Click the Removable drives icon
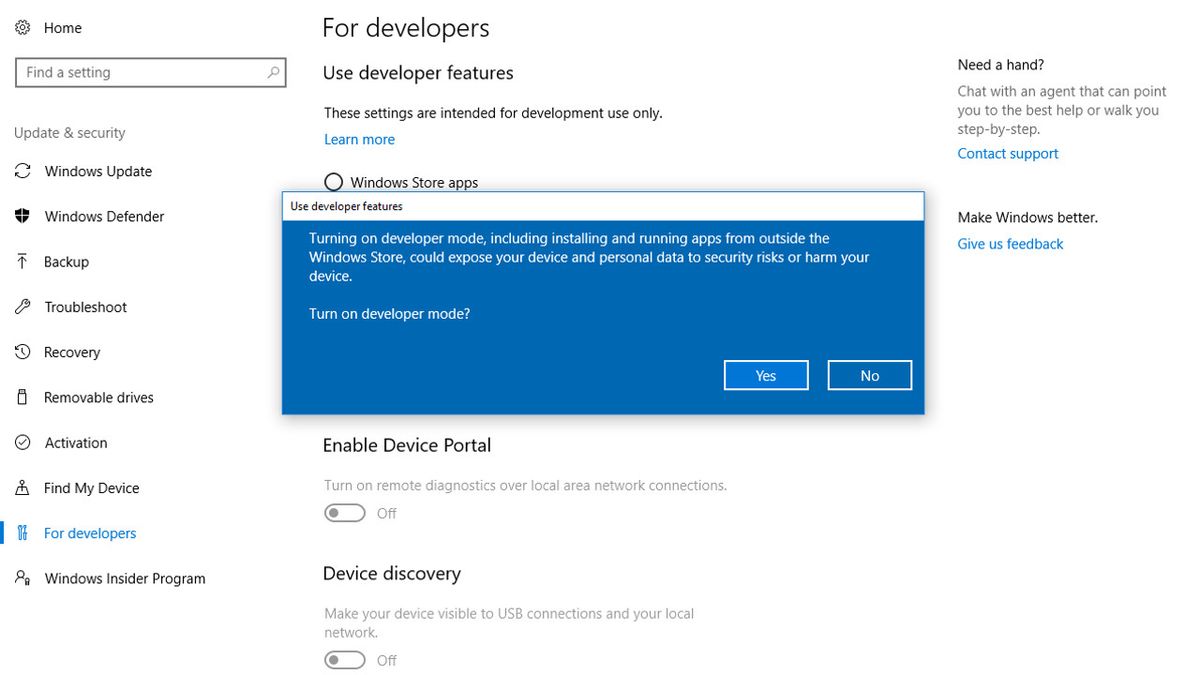The height and width of the screenshot is (675, 1200). pos(22,397)
